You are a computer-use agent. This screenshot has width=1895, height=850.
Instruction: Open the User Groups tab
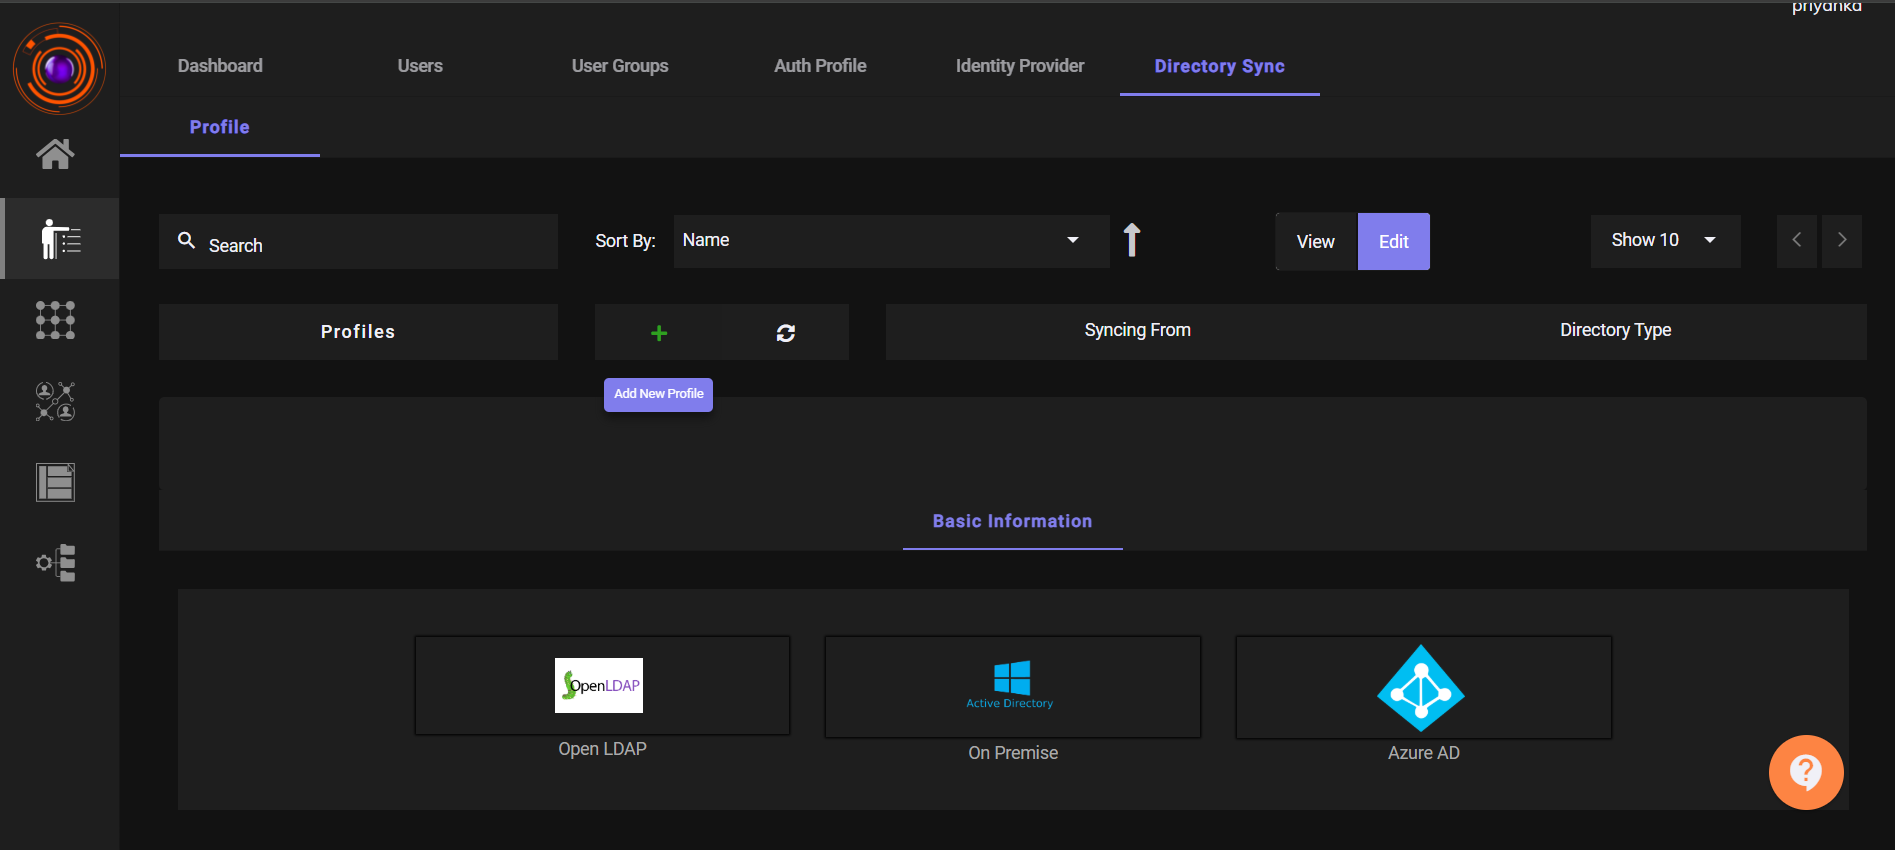[x=620, y=66]
